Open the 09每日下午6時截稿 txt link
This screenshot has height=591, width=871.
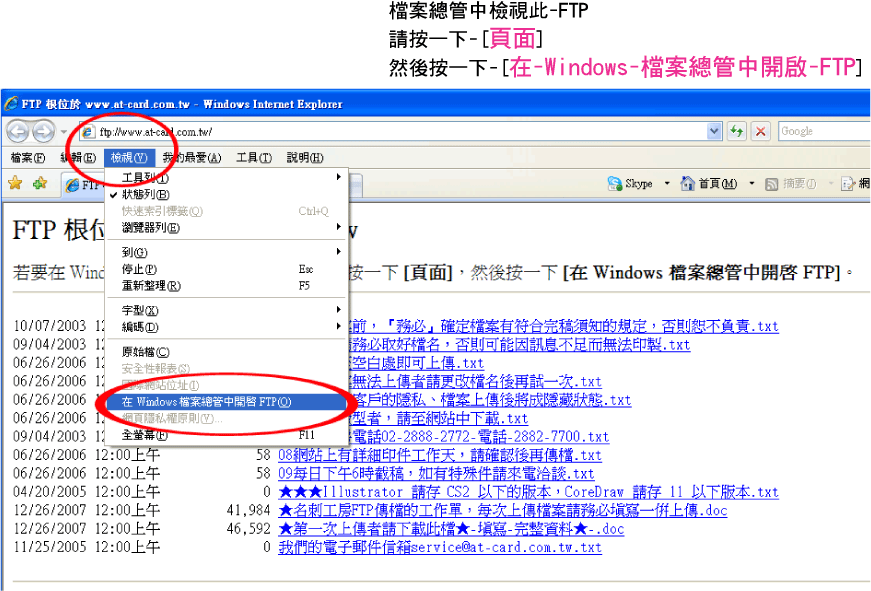(436, 474)
